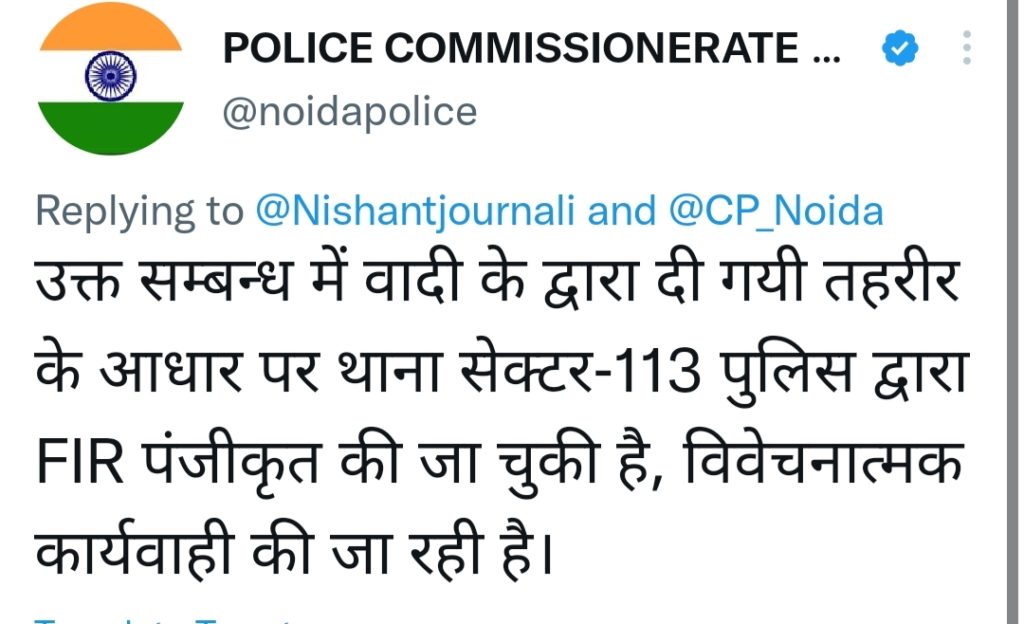Click the 'Replying to' label

click(139, 211)
